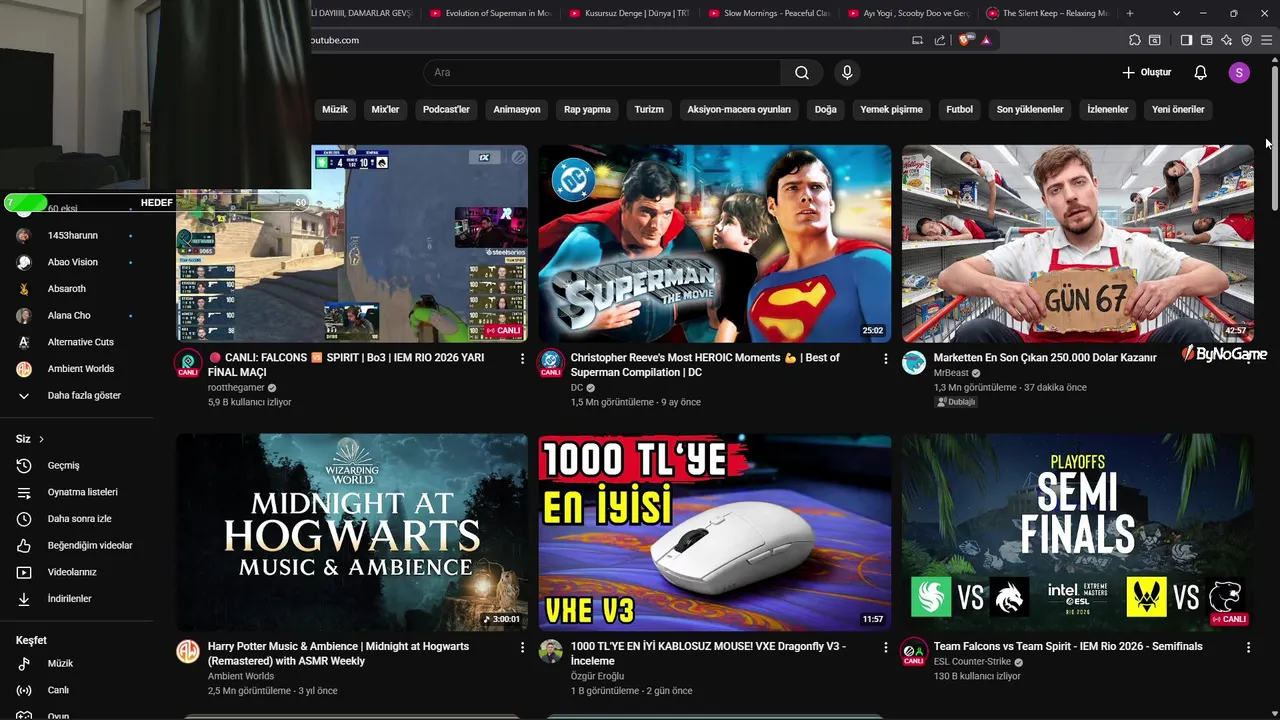Screen dimensions: 1280x720
Task: Open roothegamer channel name link
Action: 236,387
